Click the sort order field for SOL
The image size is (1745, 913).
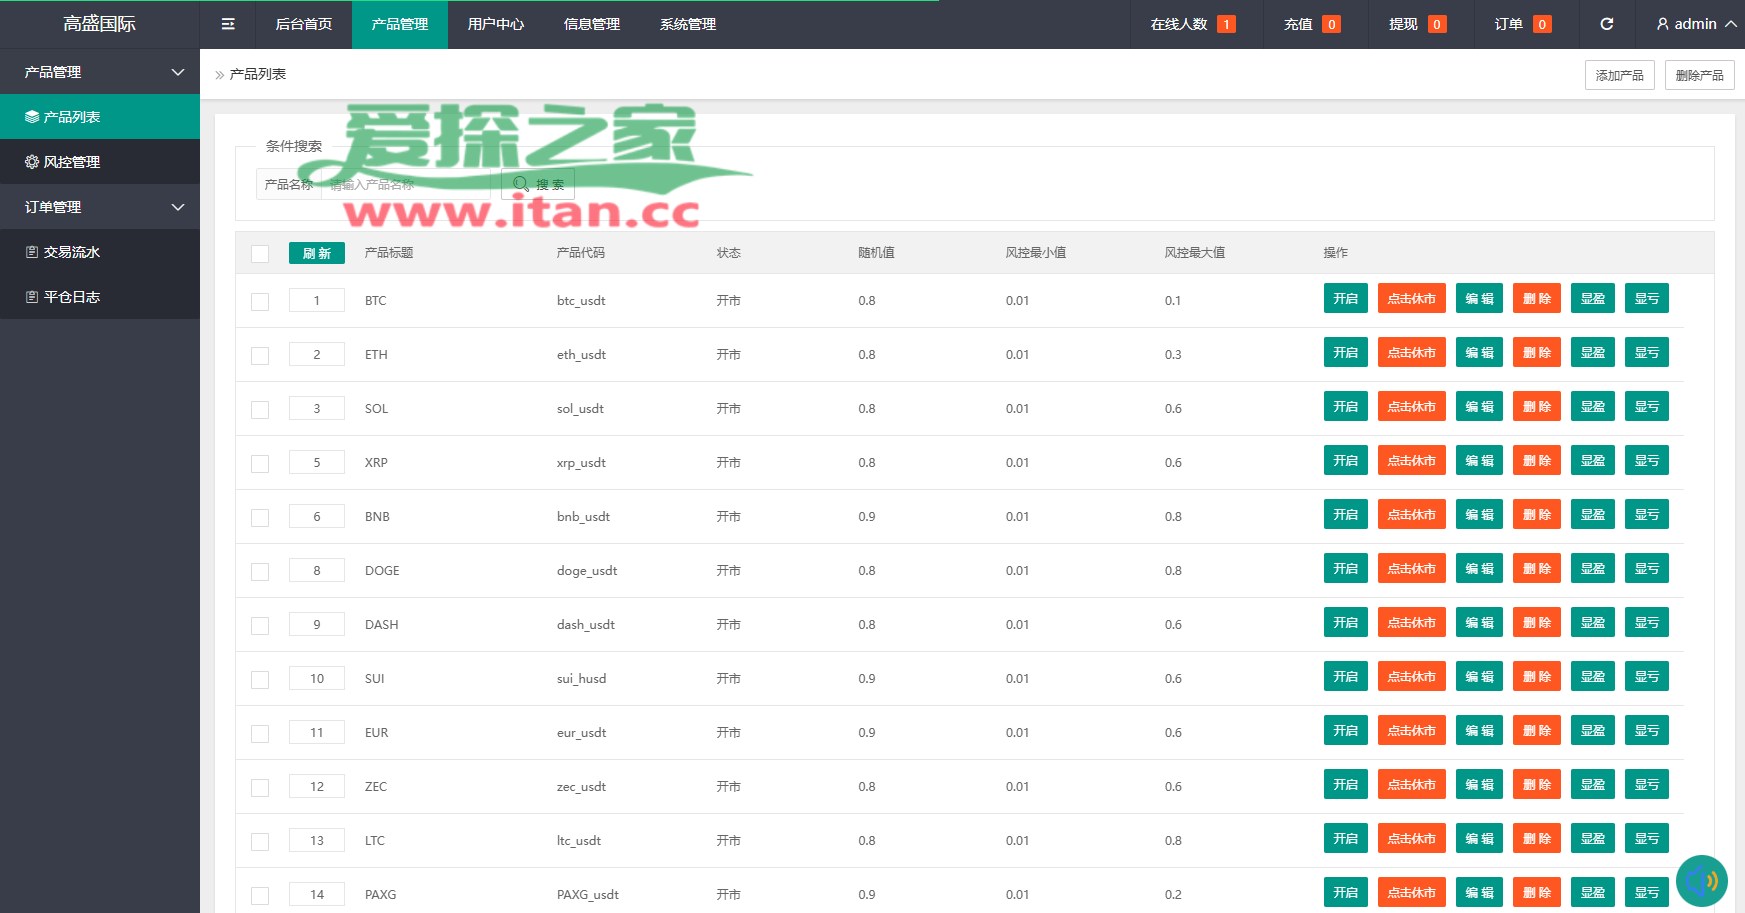[x=316, y=408]
